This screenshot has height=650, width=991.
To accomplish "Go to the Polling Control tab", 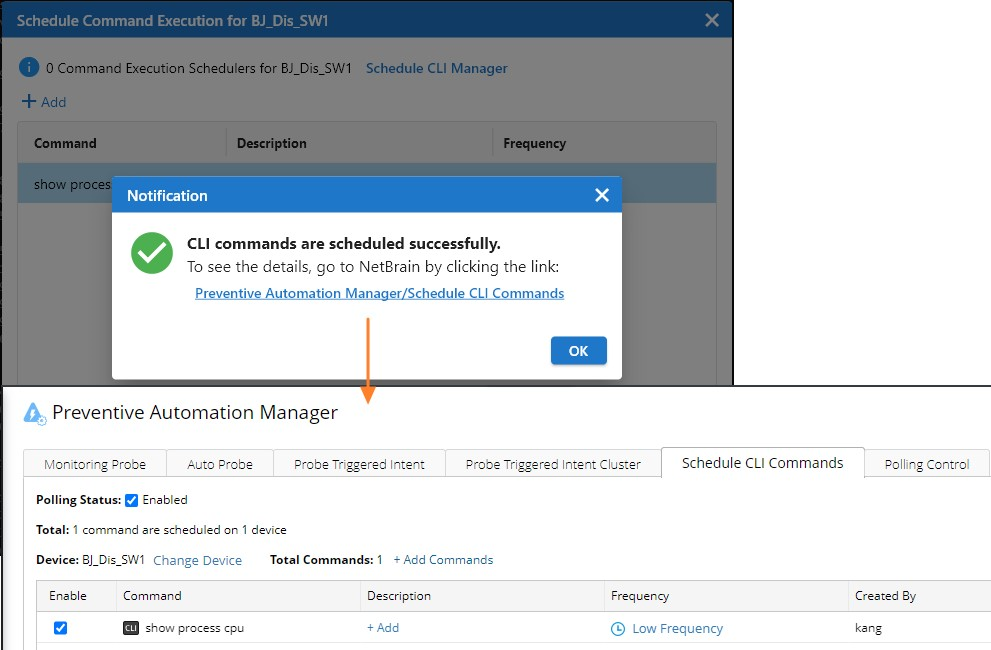I will click(927, 464).
